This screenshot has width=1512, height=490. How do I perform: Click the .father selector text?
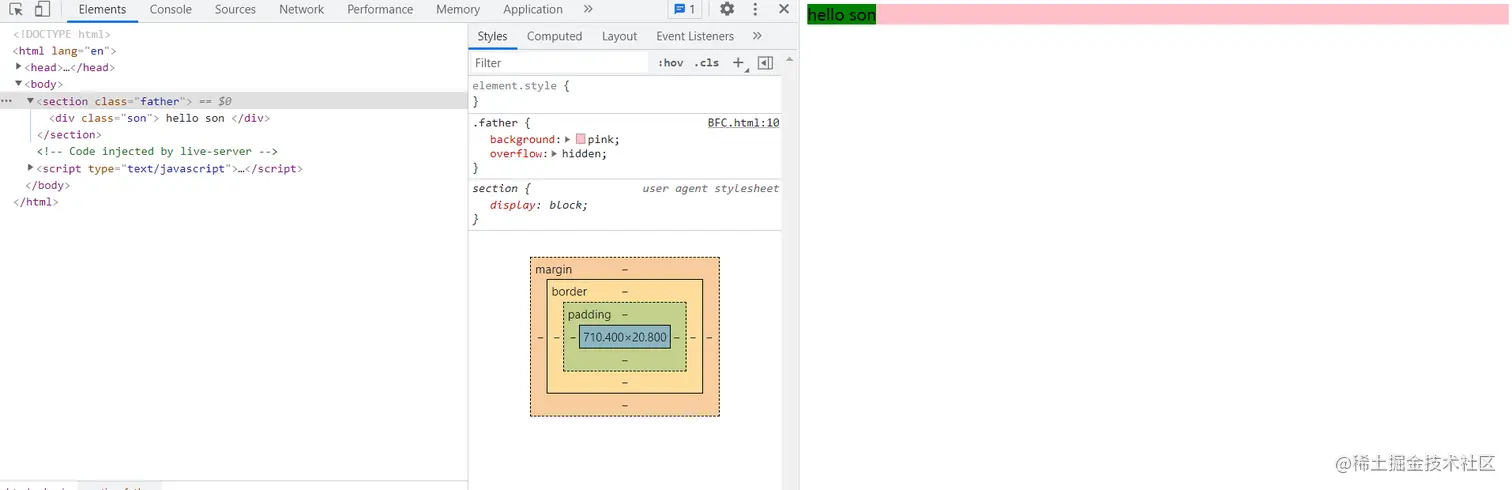point(495,123)
